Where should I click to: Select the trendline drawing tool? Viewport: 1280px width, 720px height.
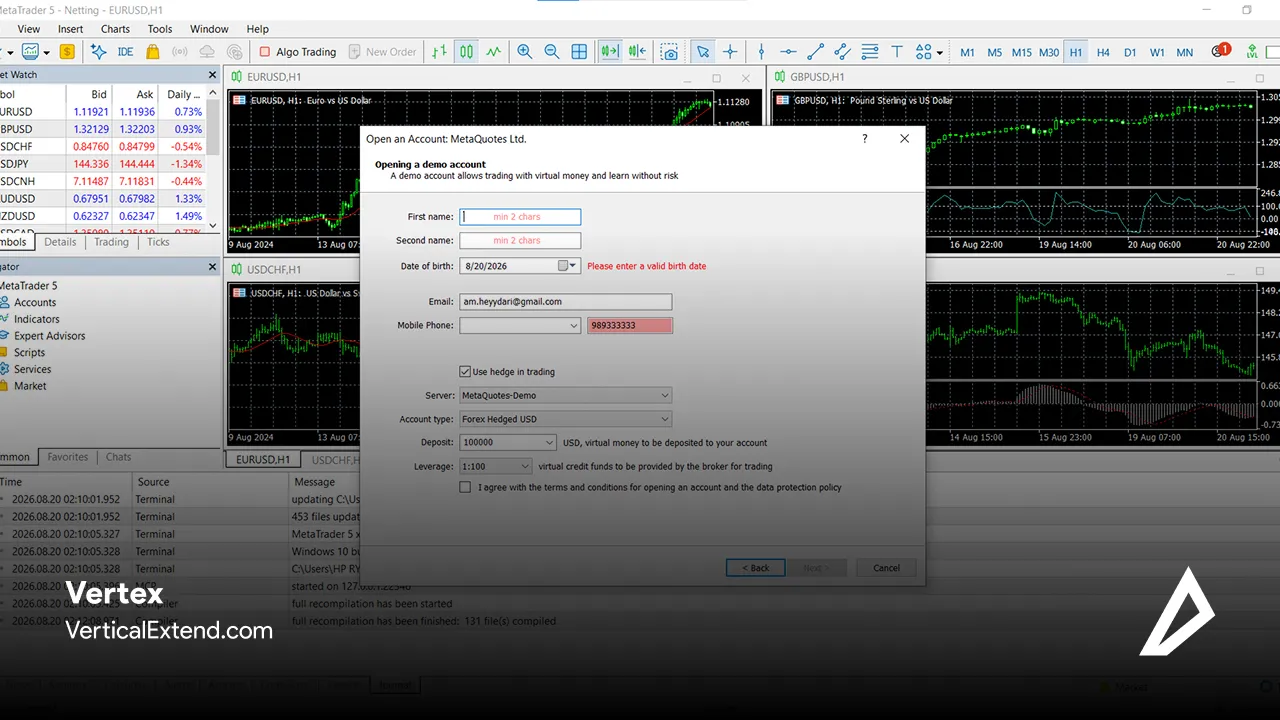[815, 52]
